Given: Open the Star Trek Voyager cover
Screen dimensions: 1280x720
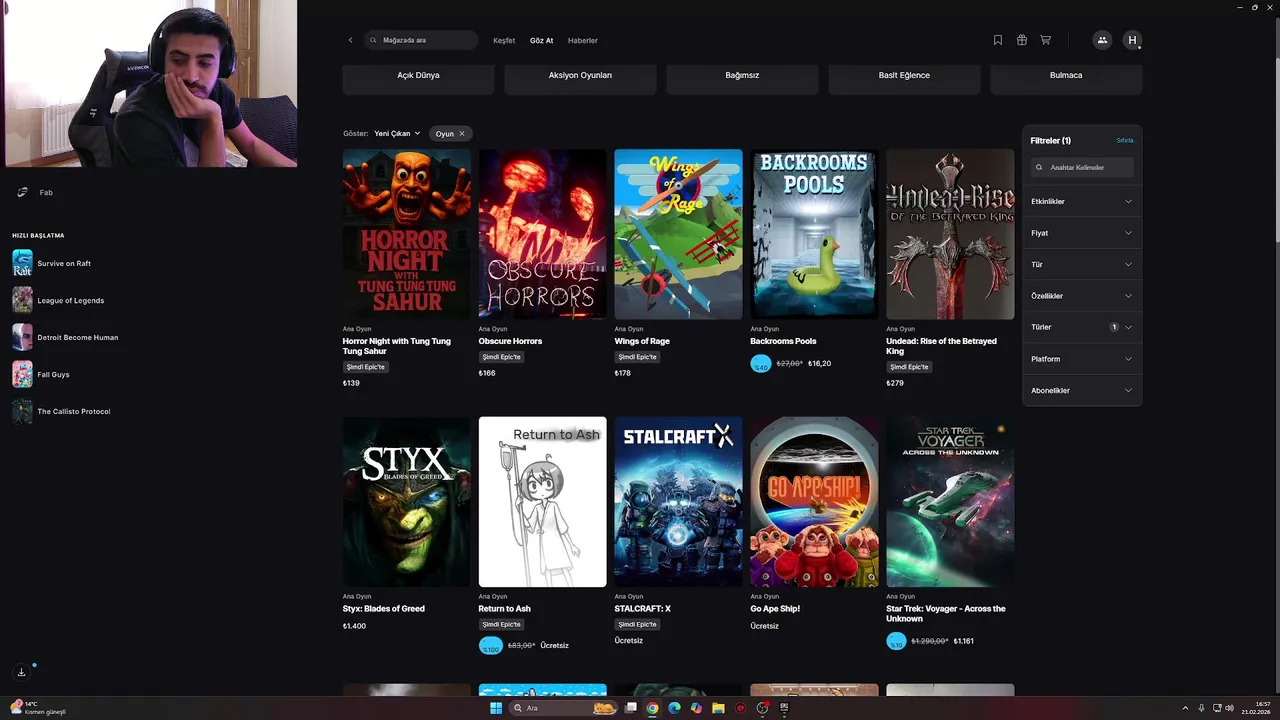Looking at the screenshot, I should 950,502.
